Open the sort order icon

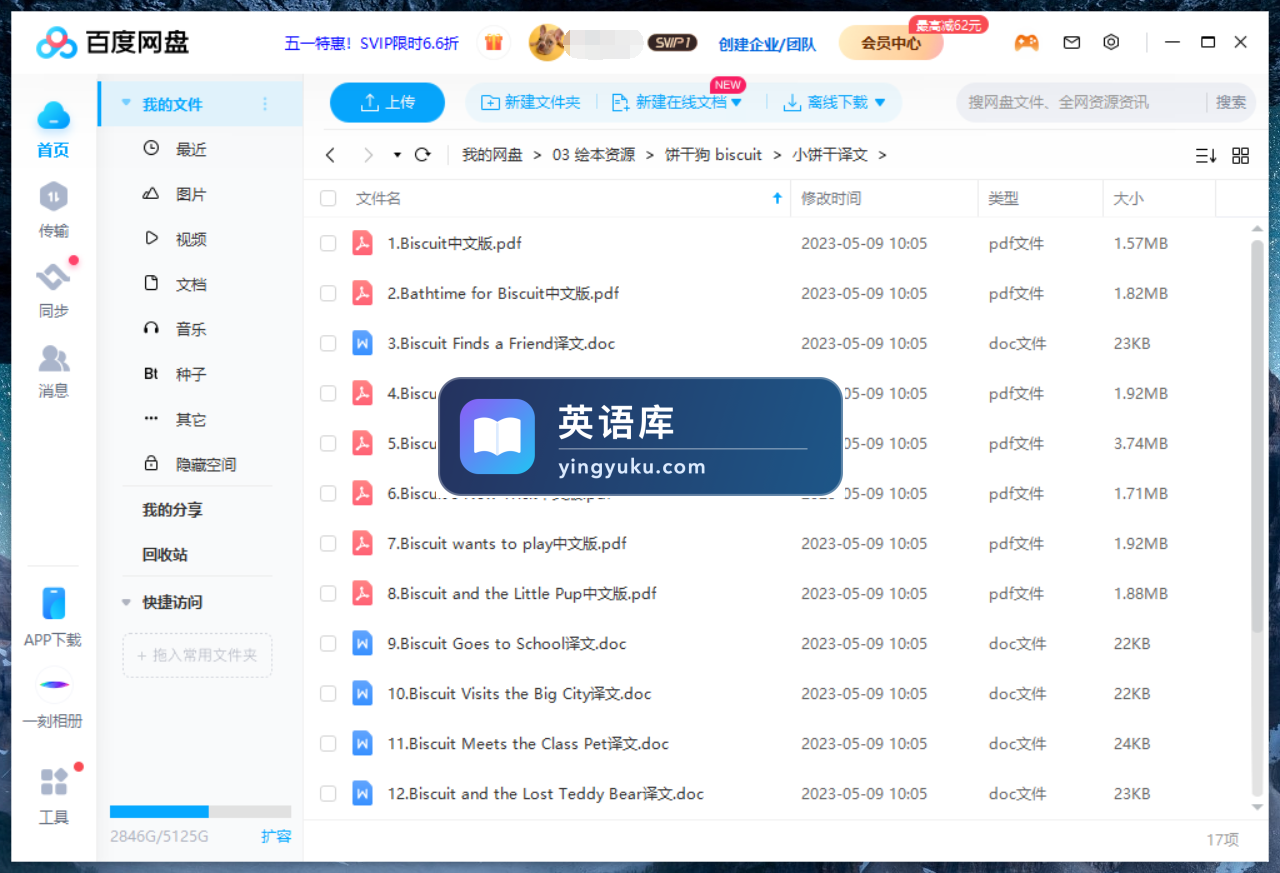coord(1206,155)
